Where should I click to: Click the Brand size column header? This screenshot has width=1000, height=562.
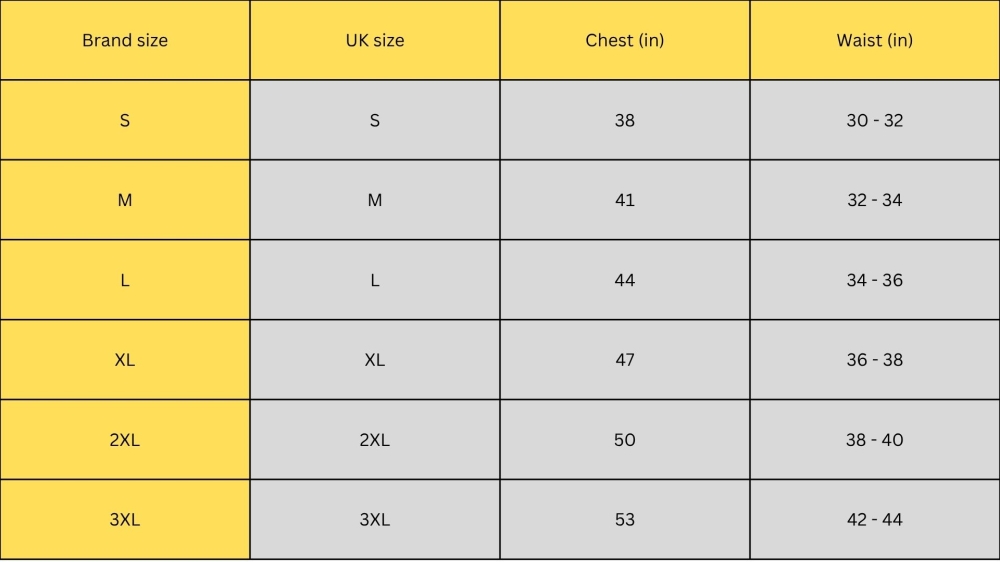[125, 41]
